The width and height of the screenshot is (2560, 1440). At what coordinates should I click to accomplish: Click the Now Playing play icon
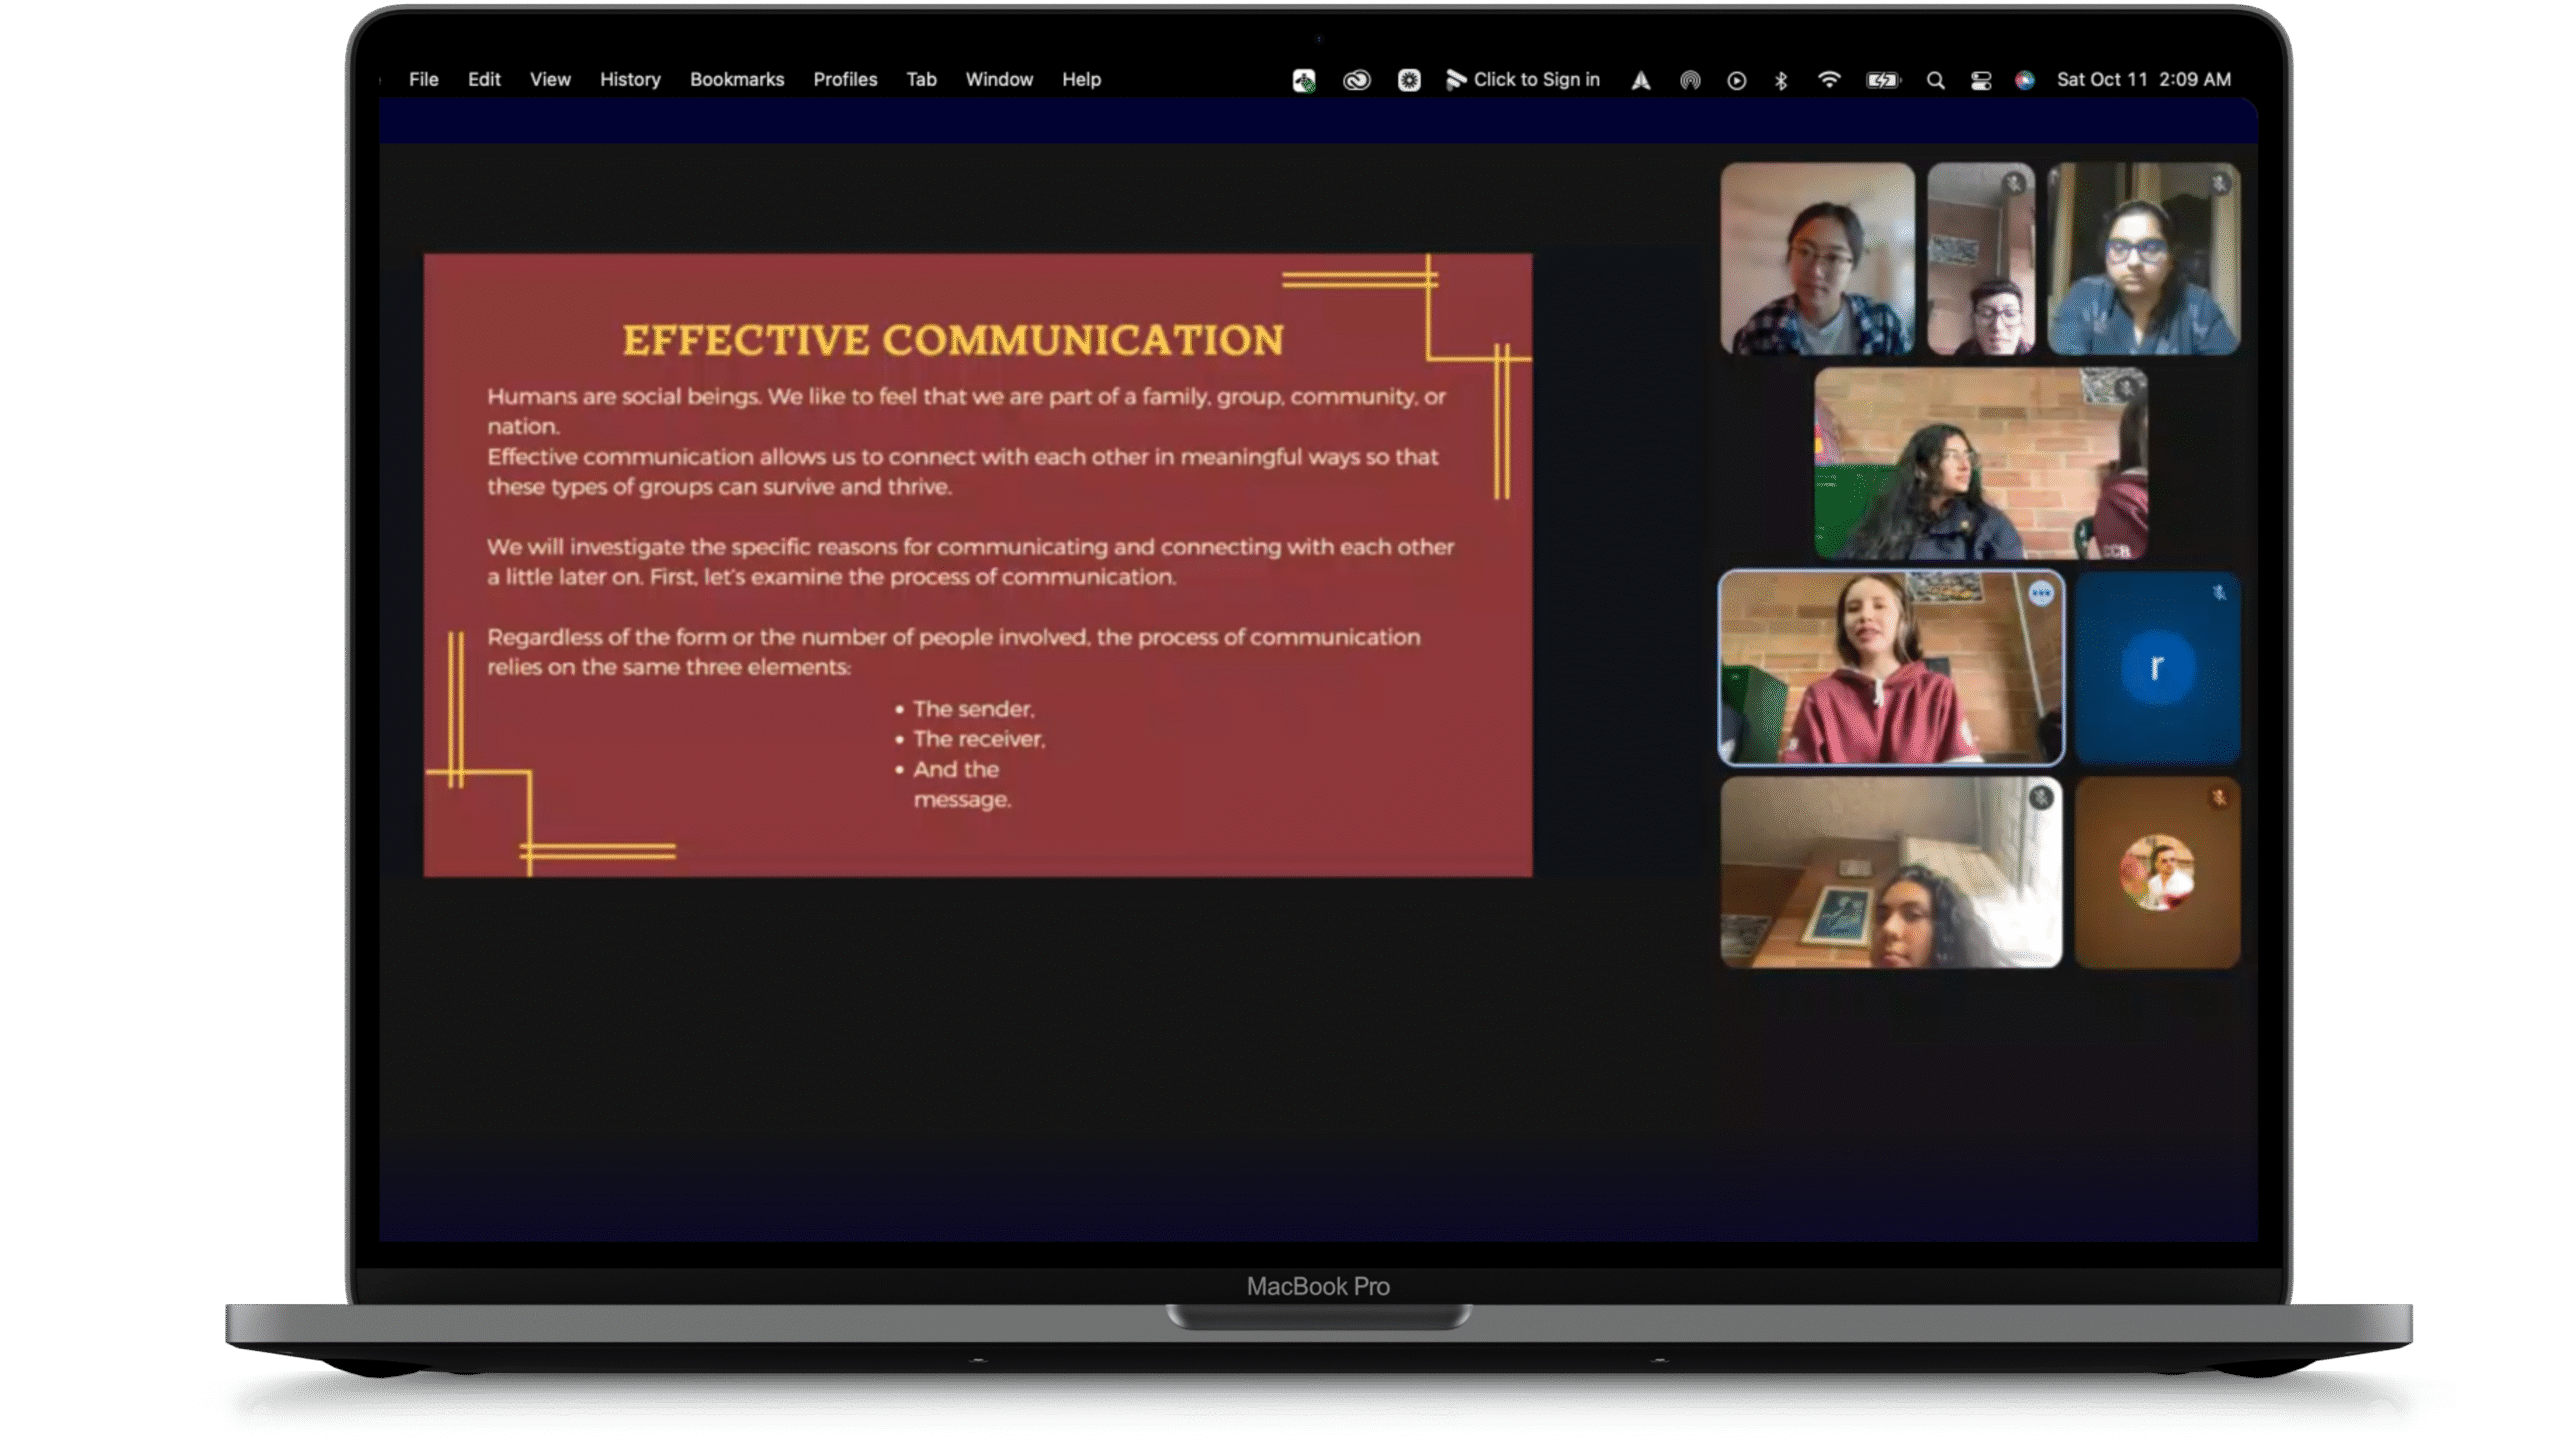[1736, 80]
